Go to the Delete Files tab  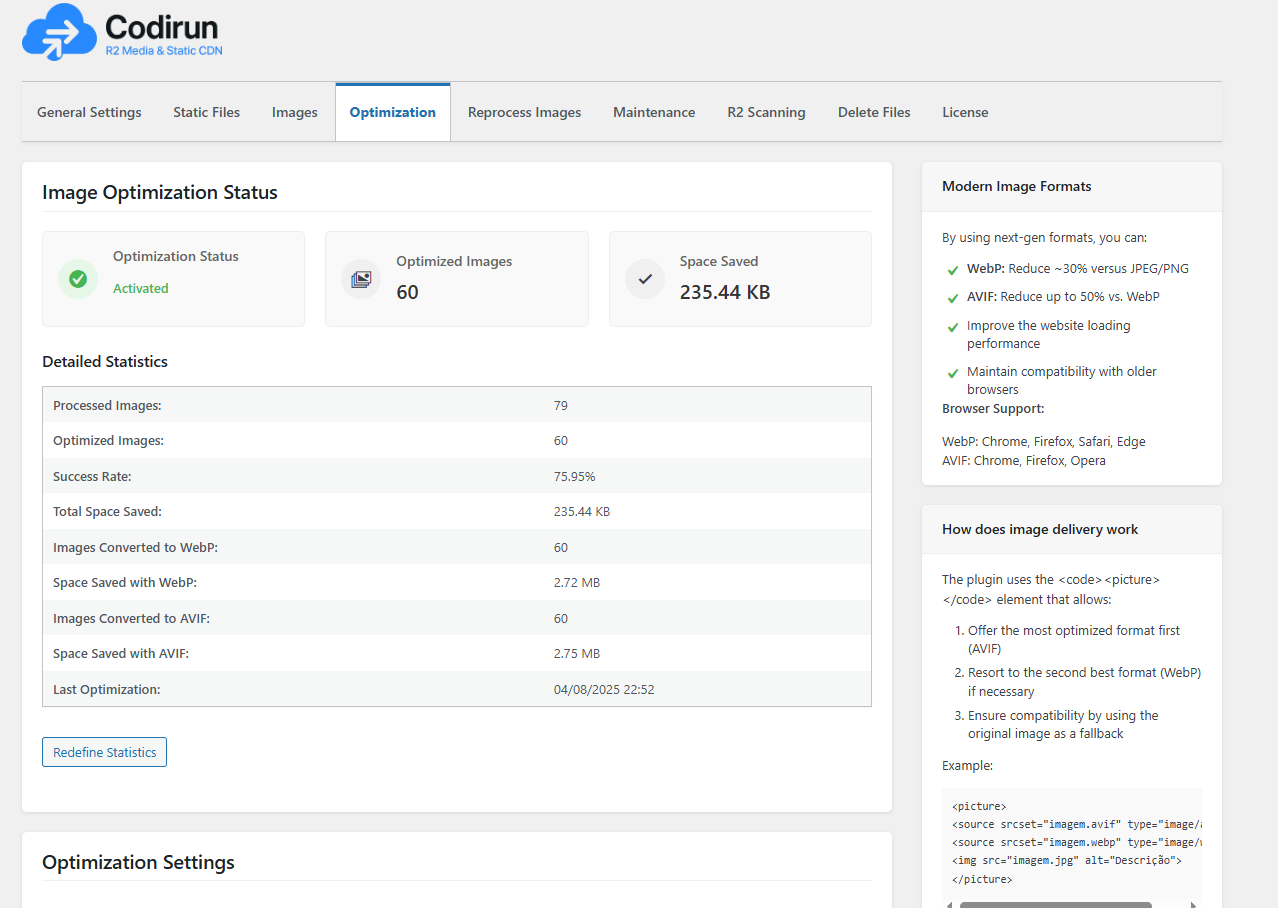(x=874, y=112)
